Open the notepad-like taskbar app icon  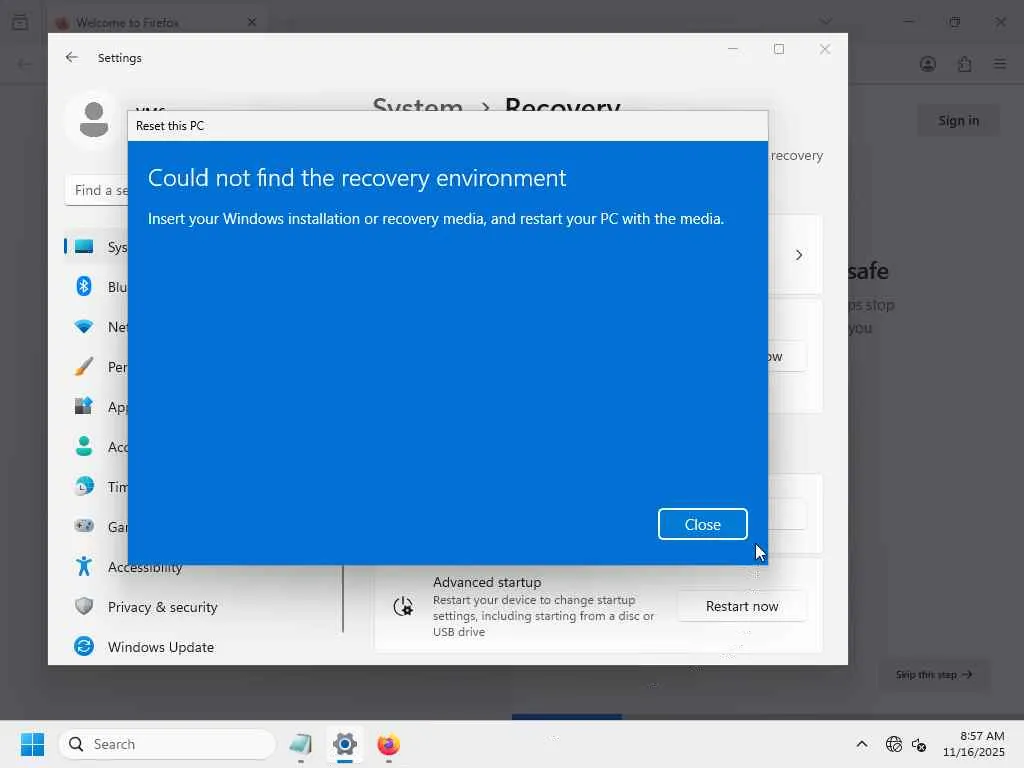(x=301, y=744)
